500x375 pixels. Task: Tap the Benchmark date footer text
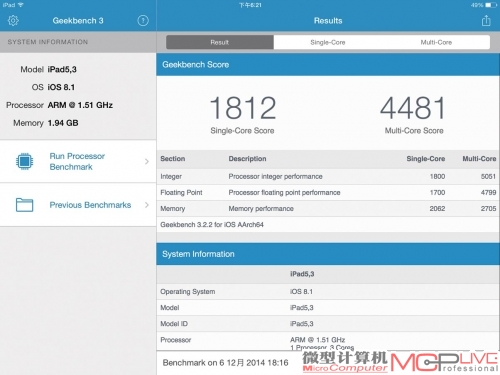[225, 363]
